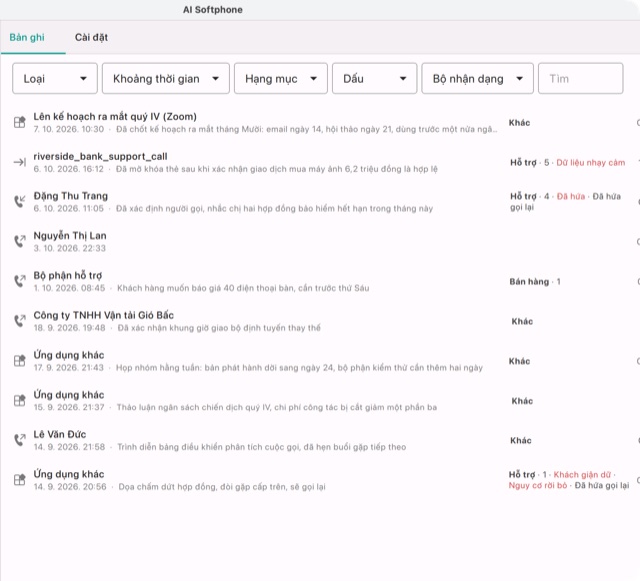
Task: Open Đặng Thu Trang call record
Action: click(x=320, y=202)
